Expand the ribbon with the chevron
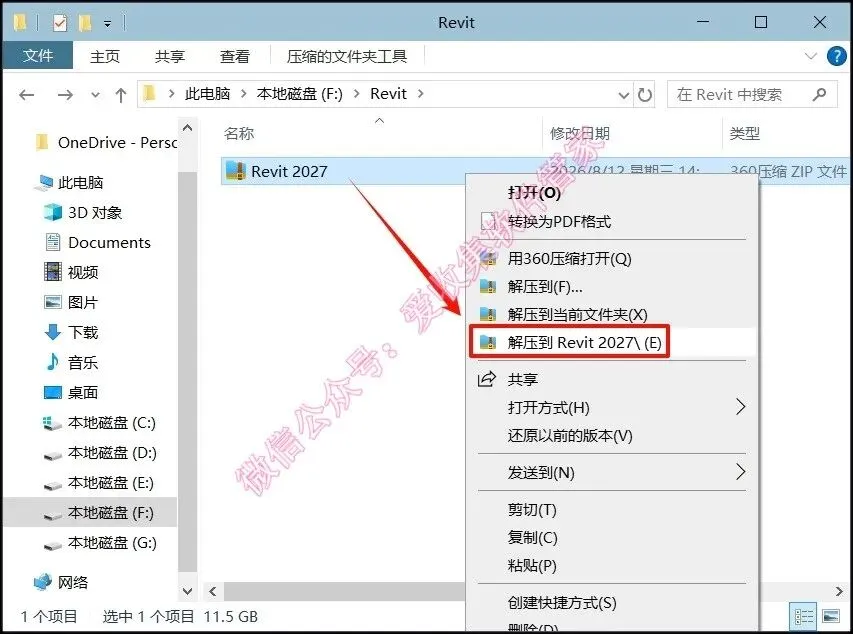 coord(811,56)
